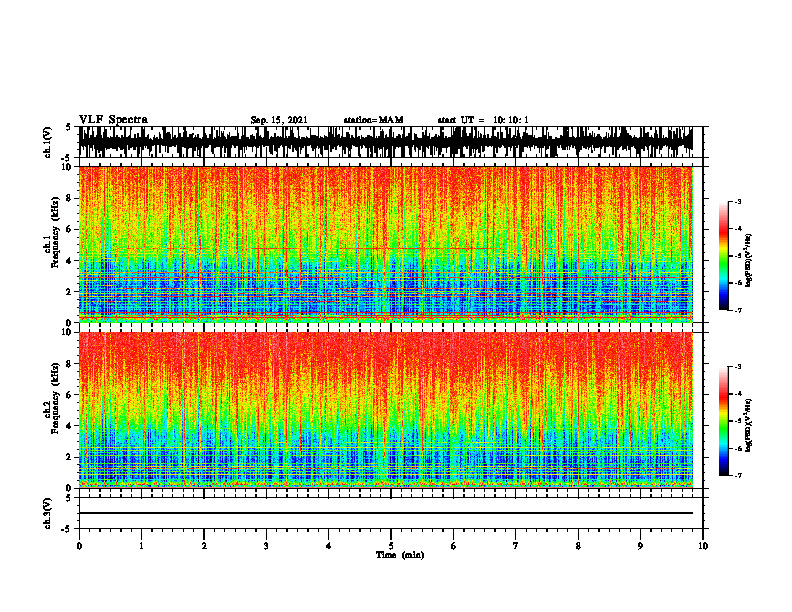Click the ch.1(V) waveform axis label
Screen dimensions: 792x612
[47, 142]
